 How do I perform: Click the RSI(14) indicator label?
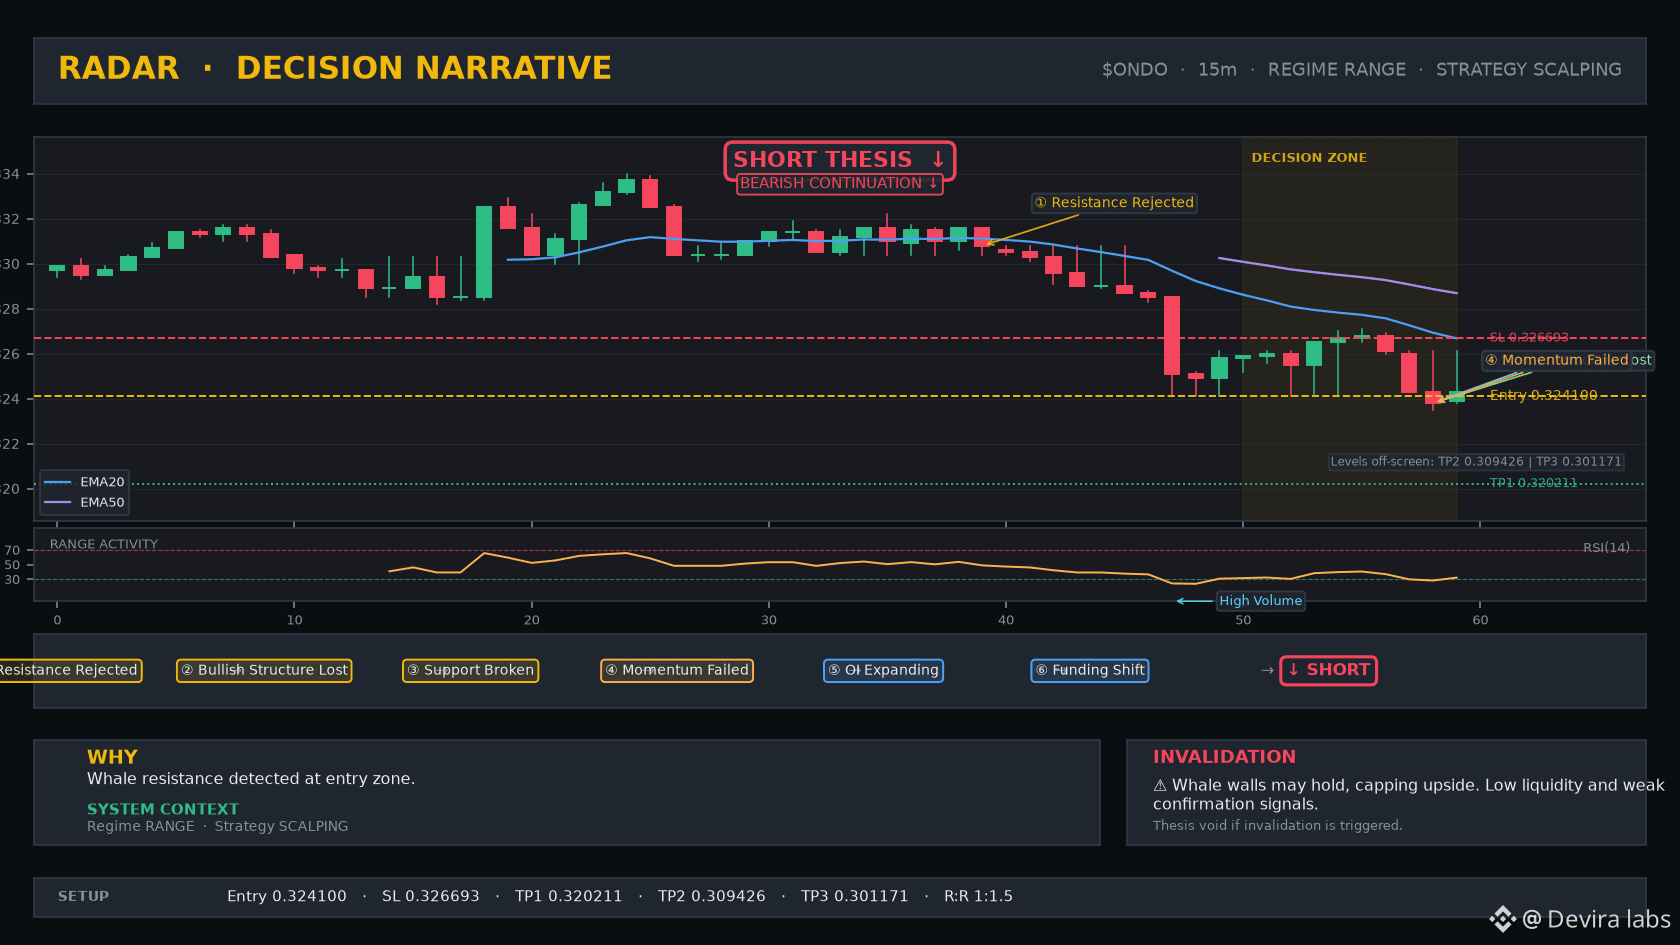pos(1606,548)
